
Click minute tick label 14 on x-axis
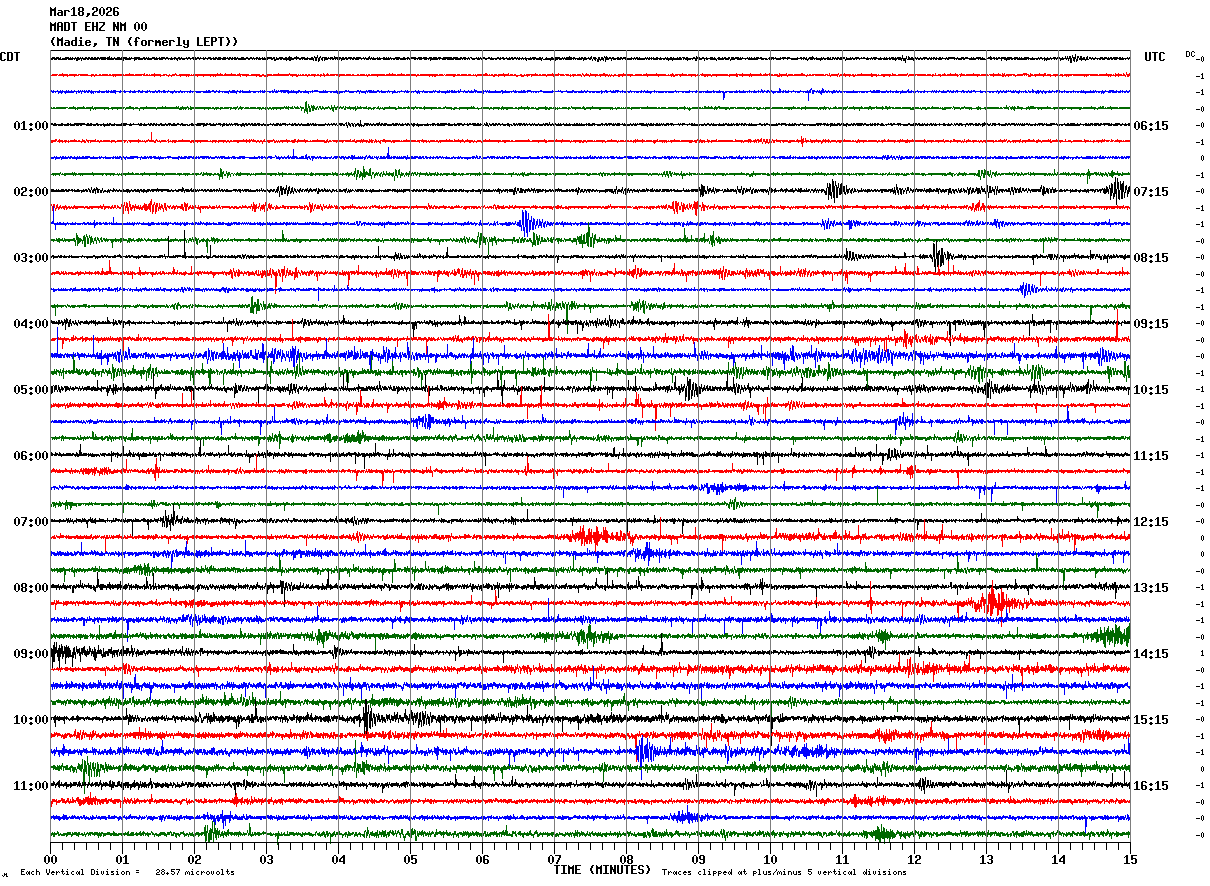[1058, 859]
